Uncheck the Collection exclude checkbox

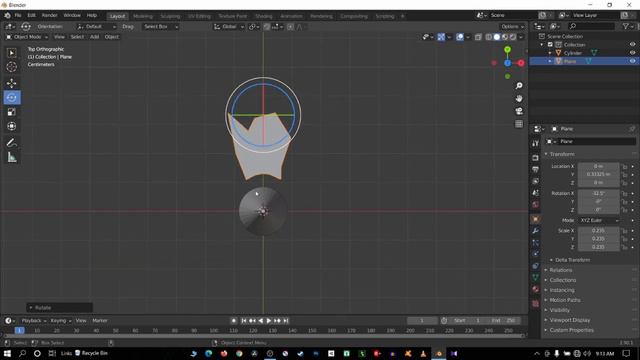pos(550,44)
